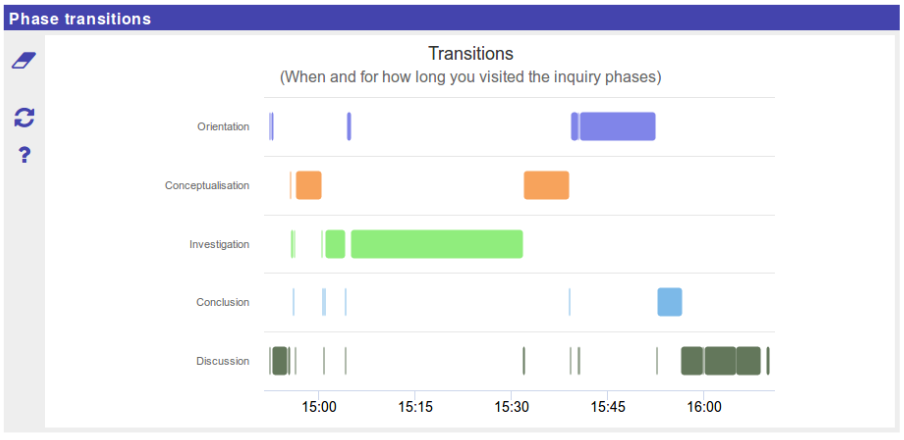Click the Orientation row label
904x440 pixels.
click(223, 127)
